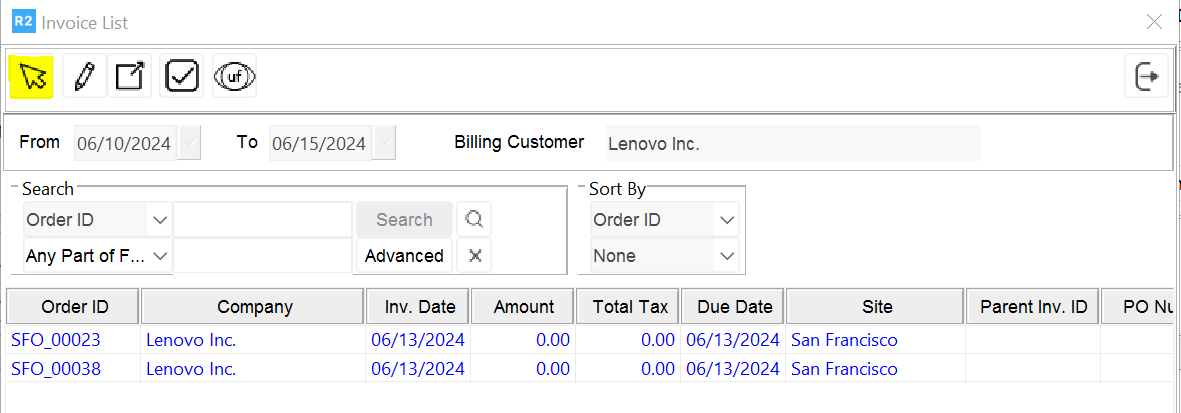Sort by the Inv. Date column header
This screenshot has height=413, width=1181.
tap(419, 307)
